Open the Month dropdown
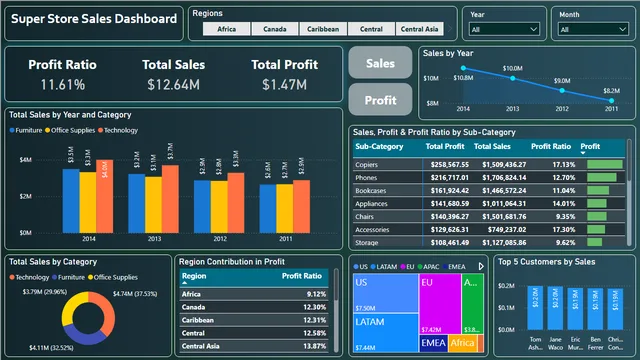Viewport: 640px width, 360px height. [593, 29]
